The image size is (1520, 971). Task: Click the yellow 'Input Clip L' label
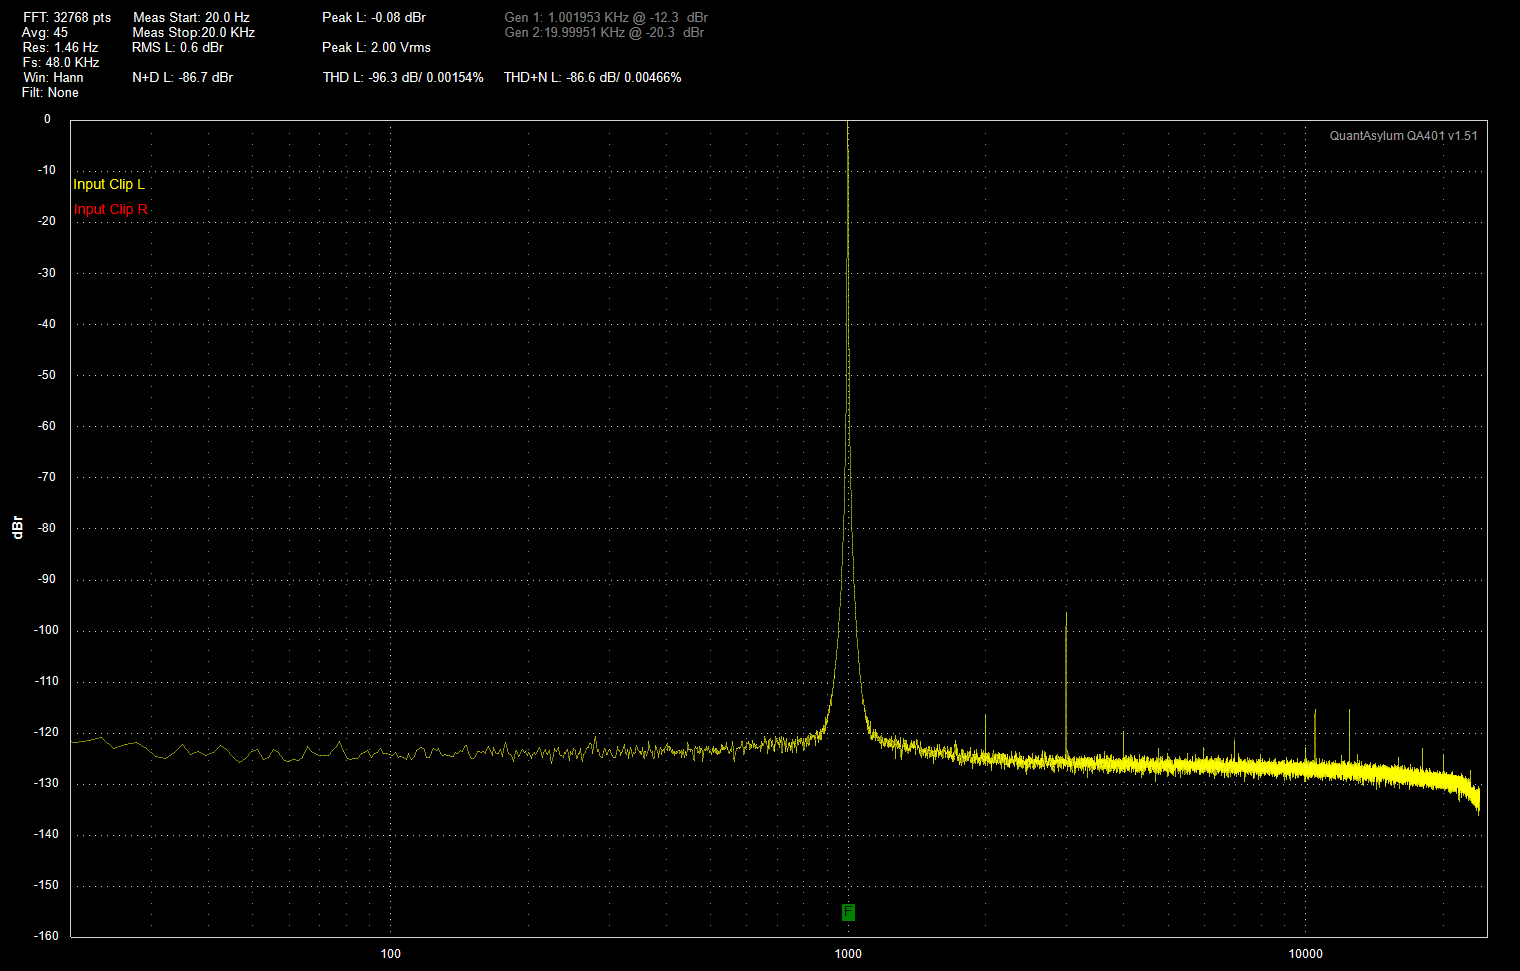pyautogui.click(x=109, y=184)
